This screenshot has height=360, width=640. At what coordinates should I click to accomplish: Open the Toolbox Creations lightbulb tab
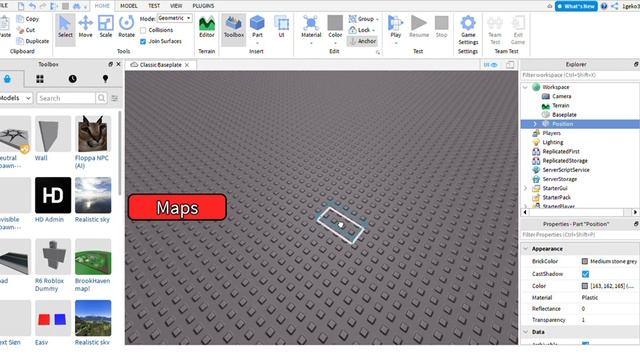coord(105,79)
